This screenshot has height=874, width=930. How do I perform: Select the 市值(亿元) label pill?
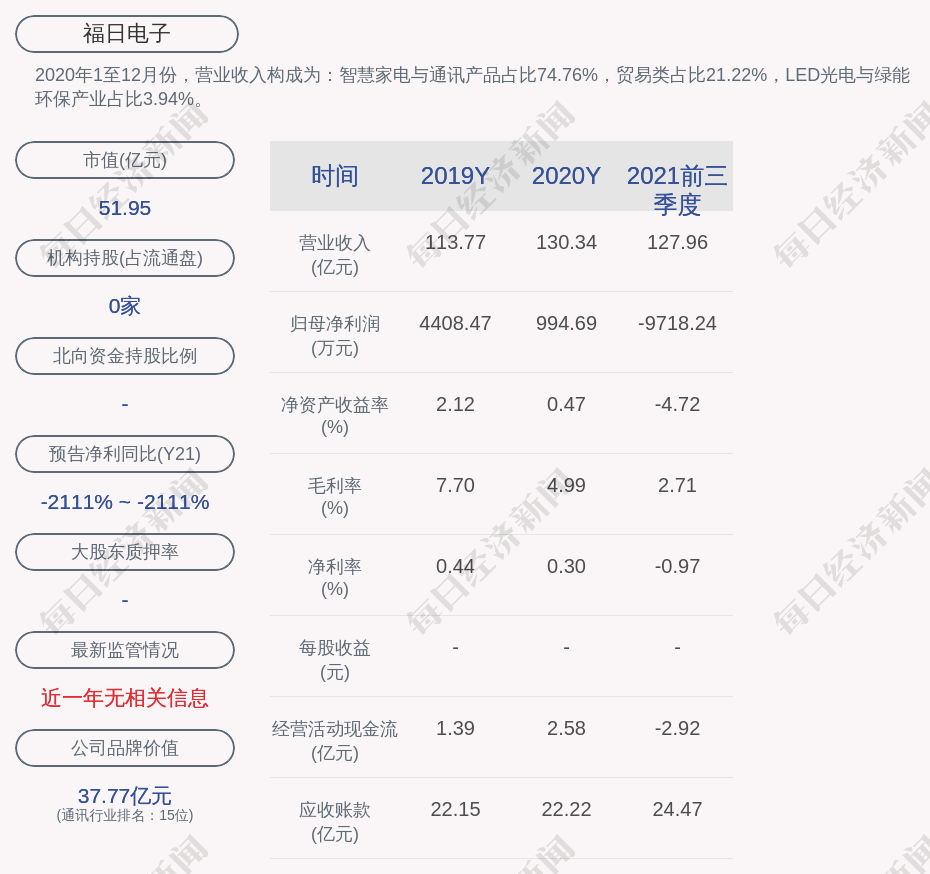[x=125, y=160]
